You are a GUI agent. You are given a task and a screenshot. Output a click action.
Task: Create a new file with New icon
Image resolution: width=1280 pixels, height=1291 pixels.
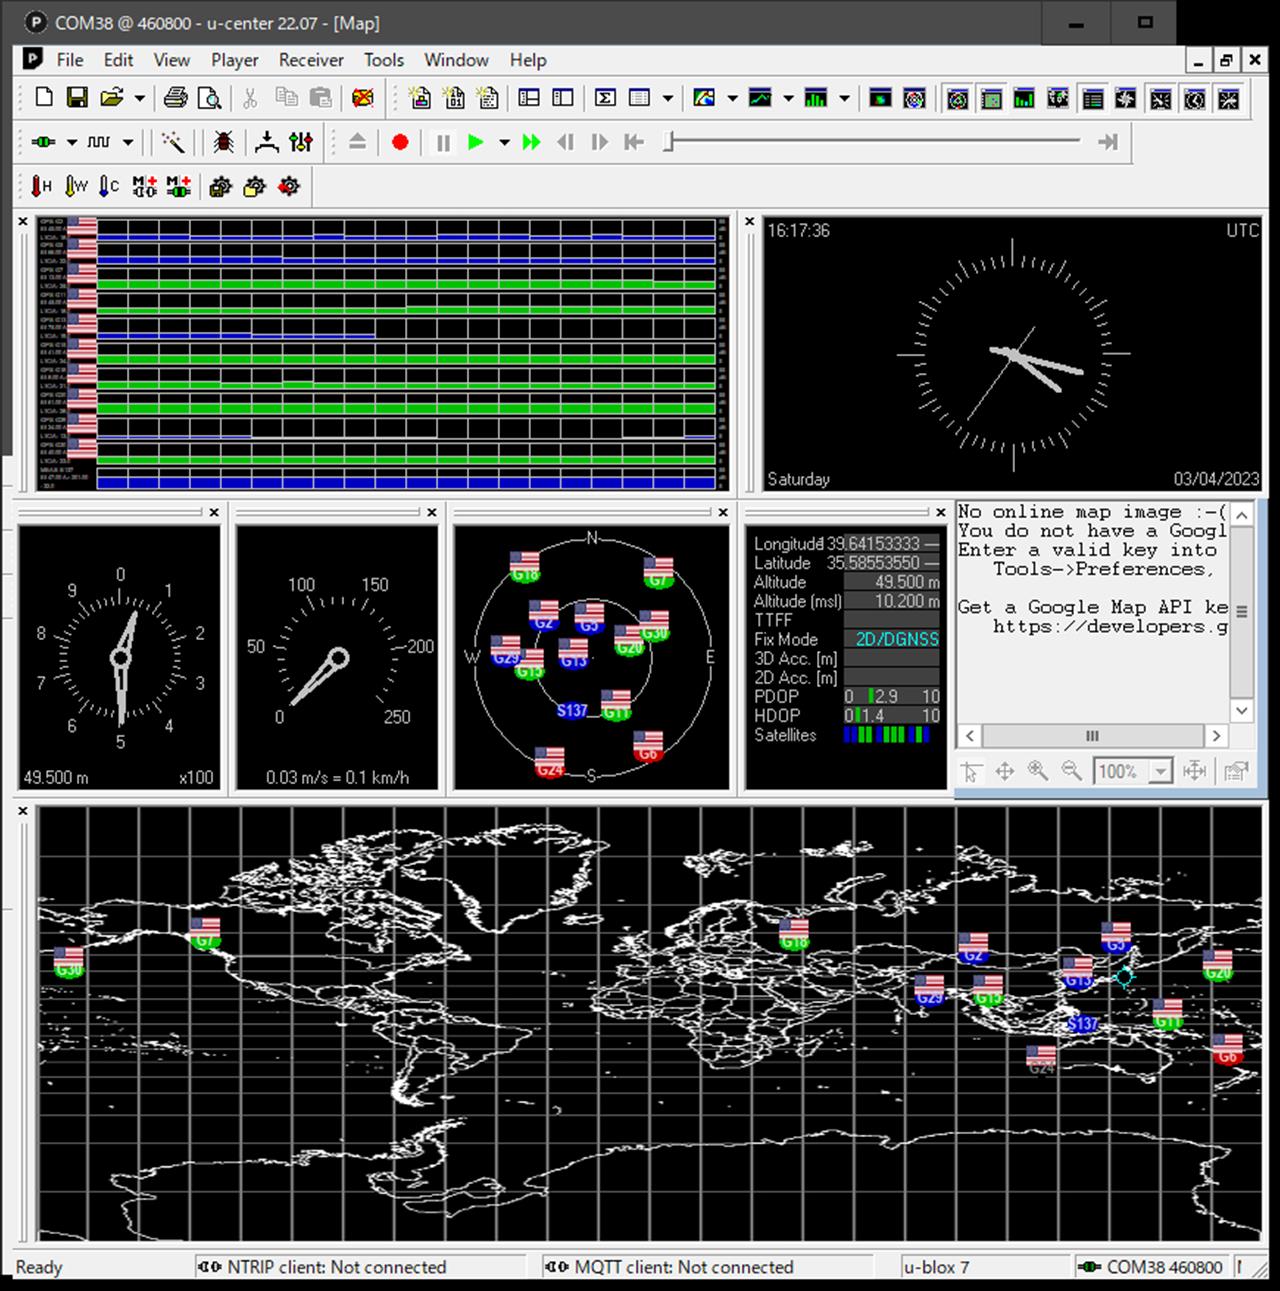44,97
